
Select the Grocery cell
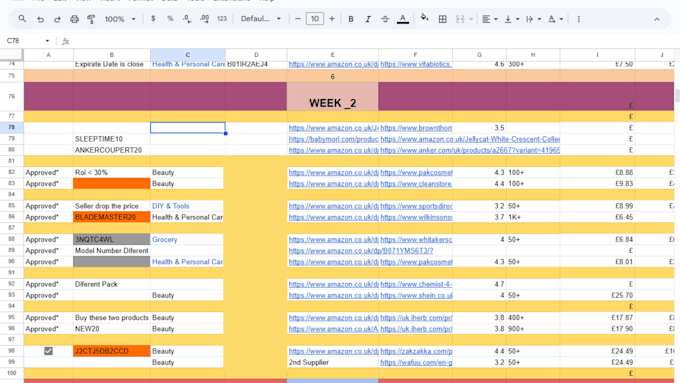click(188, 239)
